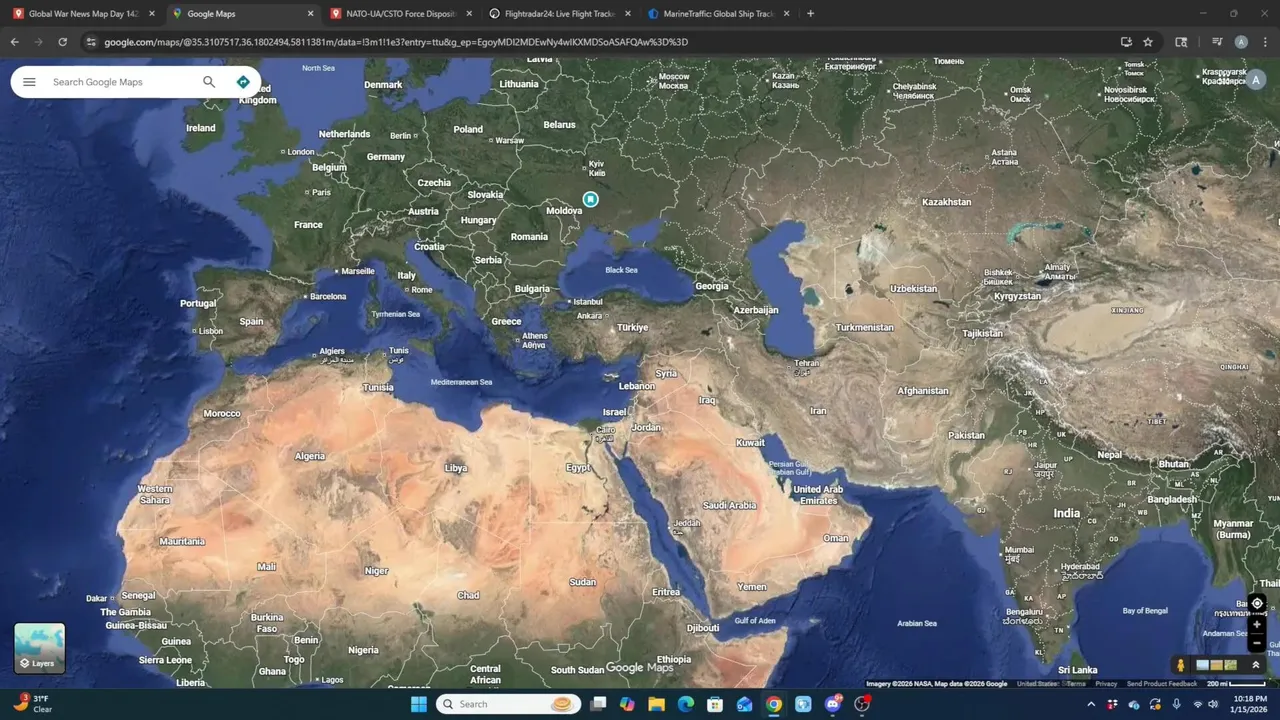
Task: Open the media controls icon
Action: [x=1217, y=42]
